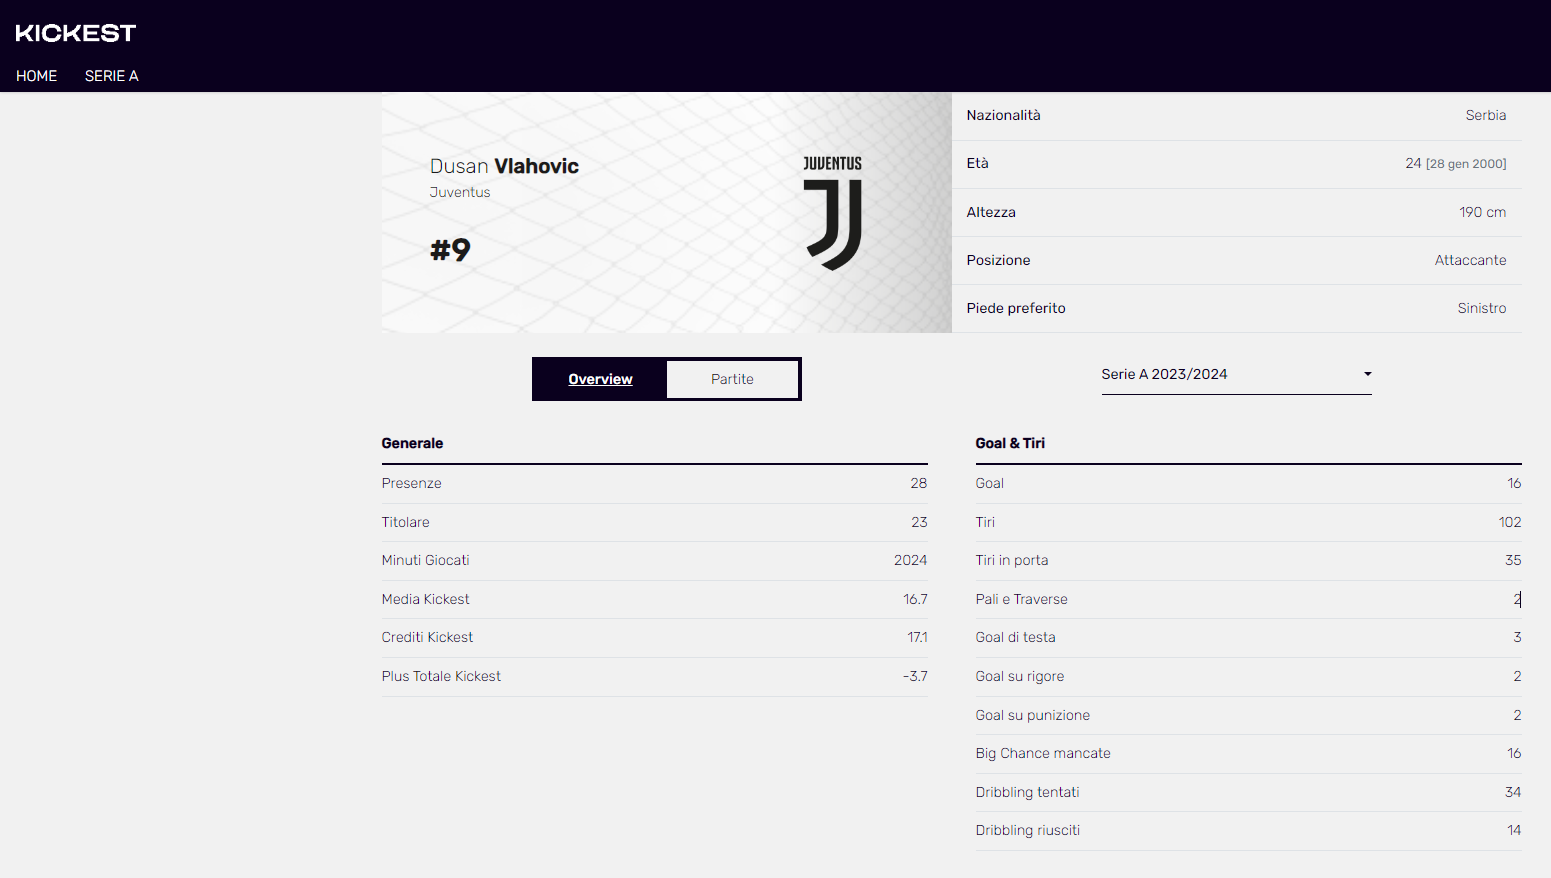Click the Sinistro preferred foot value
Viewport: 1551px width, 878px height.
pyautogui.click(x=1481, y=308)
